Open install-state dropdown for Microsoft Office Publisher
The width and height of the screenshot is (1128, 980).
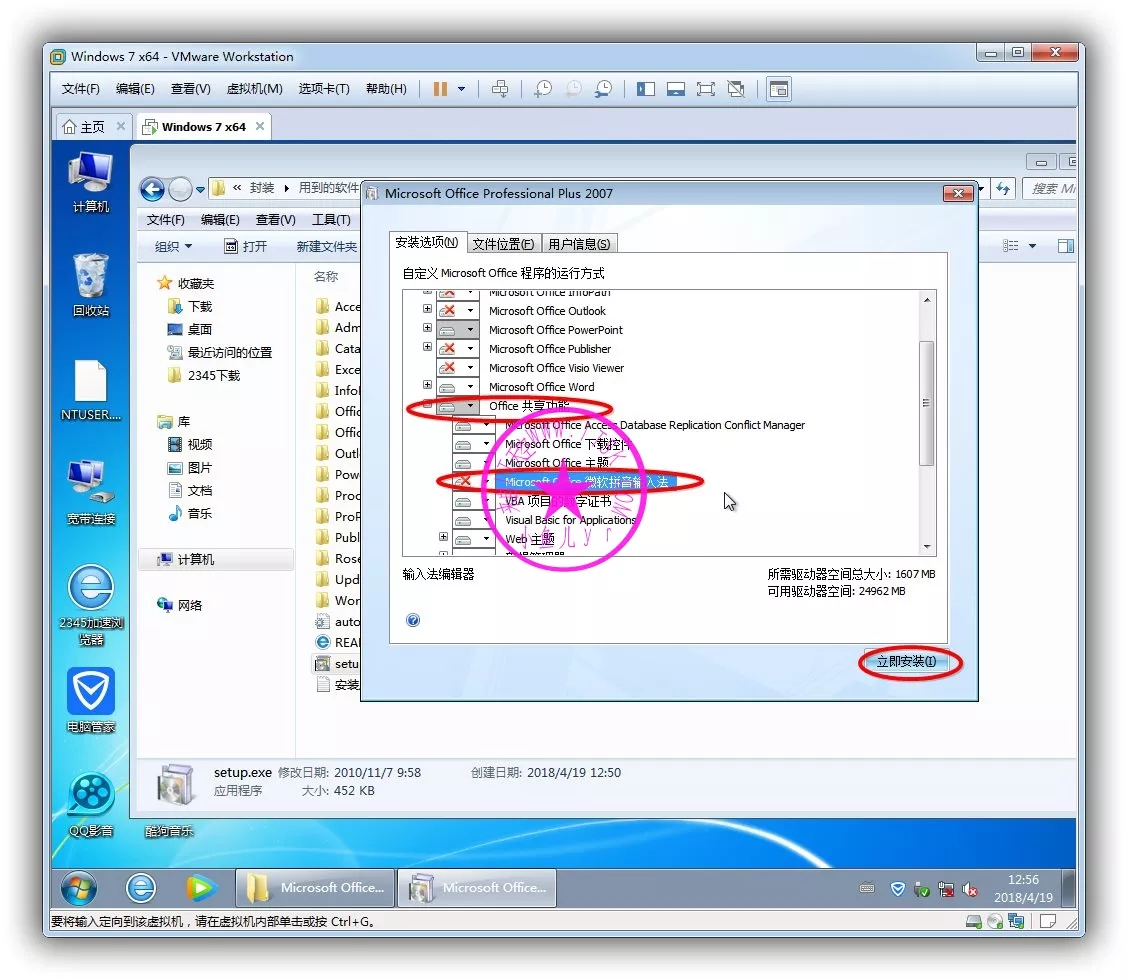(470, 349)
